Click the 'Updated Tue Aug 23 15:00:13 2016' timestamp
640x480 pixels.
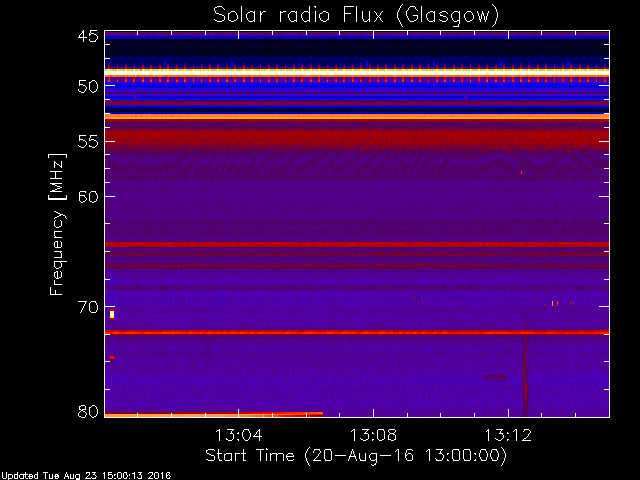point(86,476)
